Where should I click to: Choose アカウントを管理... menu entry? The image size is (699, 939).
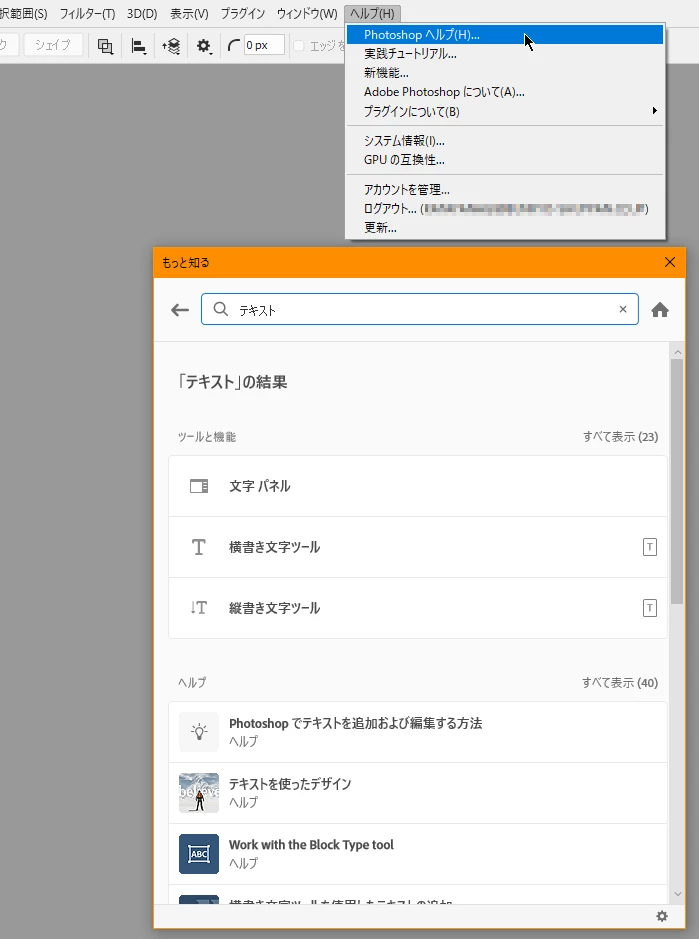(505, 190)
